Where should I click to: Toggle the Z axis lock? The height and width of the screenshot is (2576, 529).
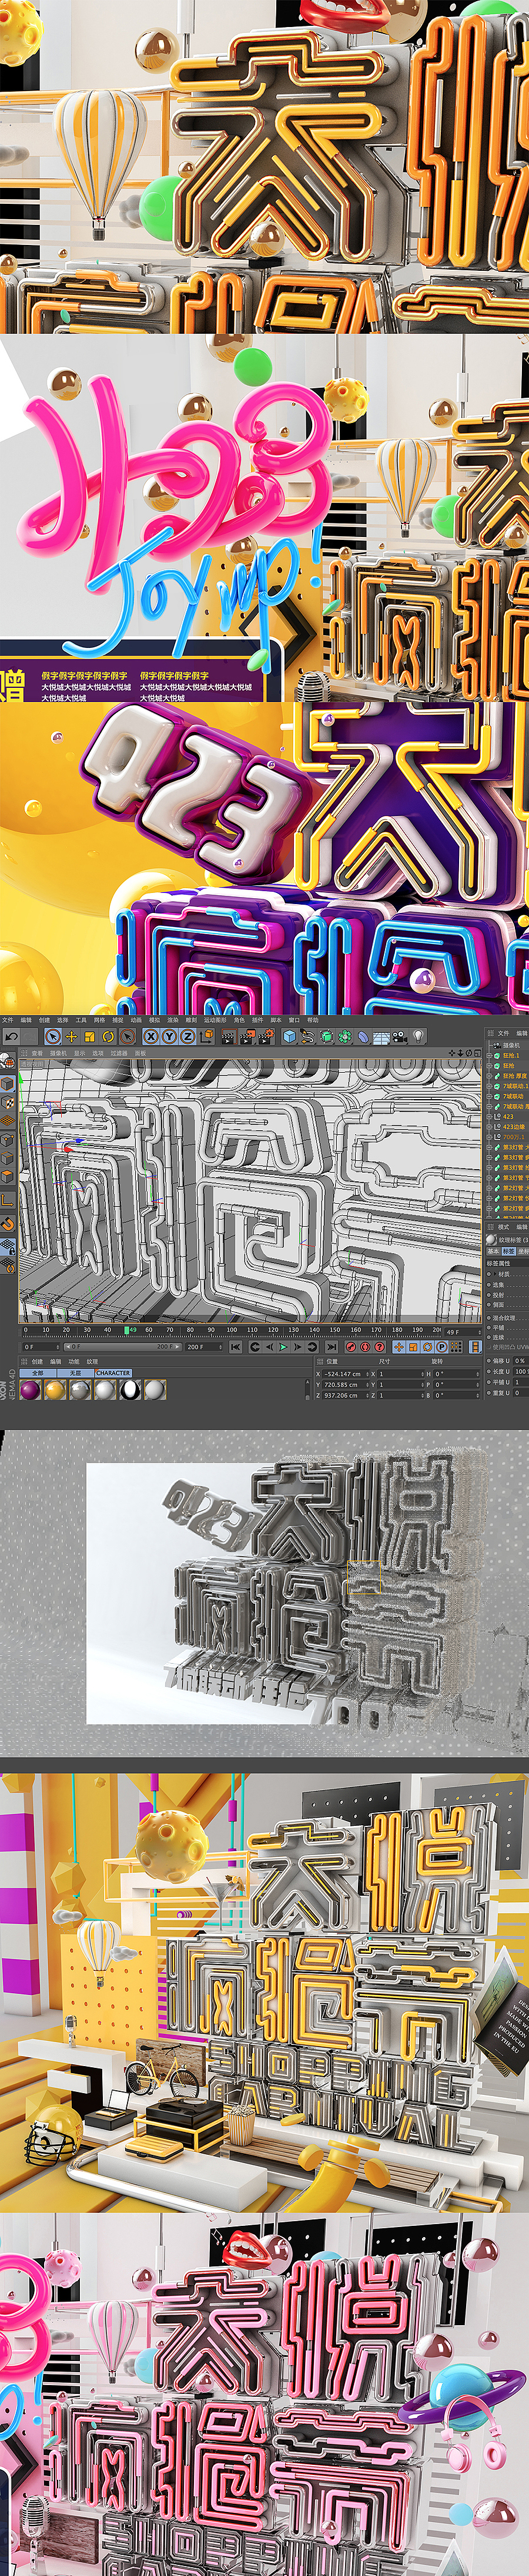click(187, 1037)
